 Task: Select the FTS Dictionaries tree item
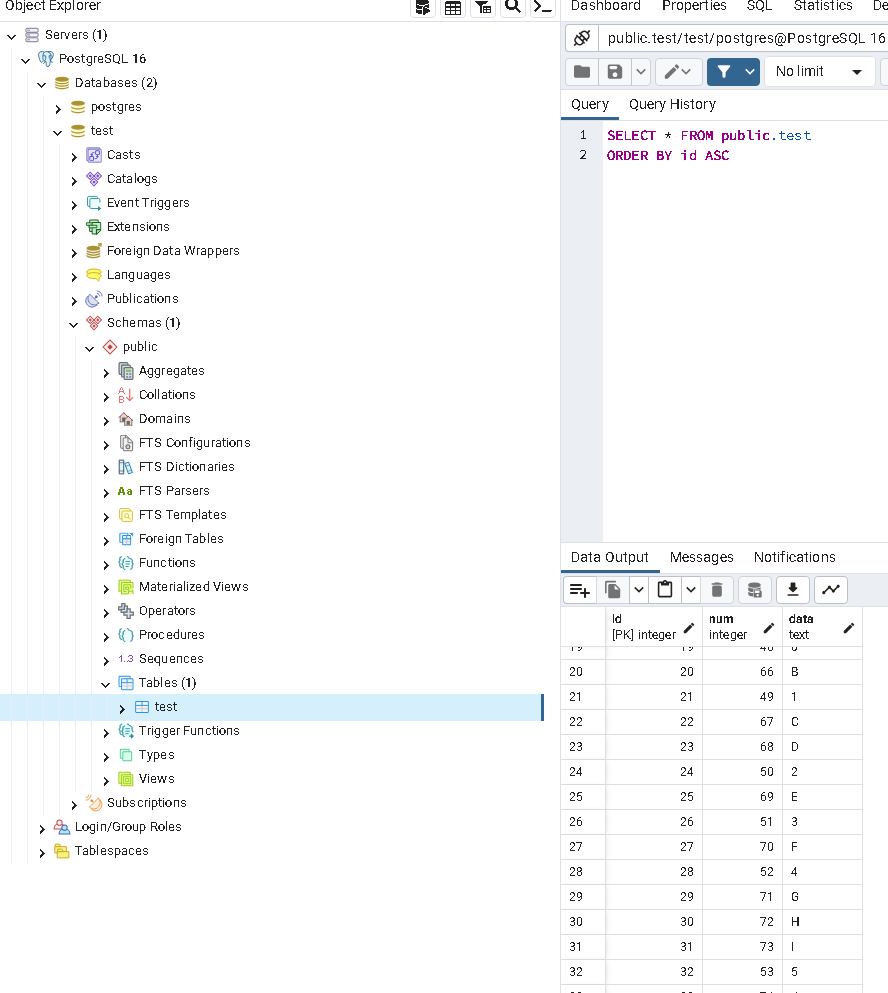pos(186,467)
